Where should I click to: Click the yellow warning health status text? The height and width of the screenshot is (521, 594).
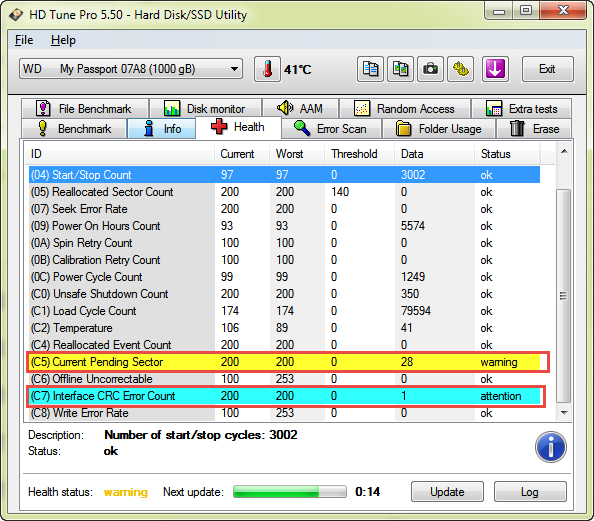[125, 492]
